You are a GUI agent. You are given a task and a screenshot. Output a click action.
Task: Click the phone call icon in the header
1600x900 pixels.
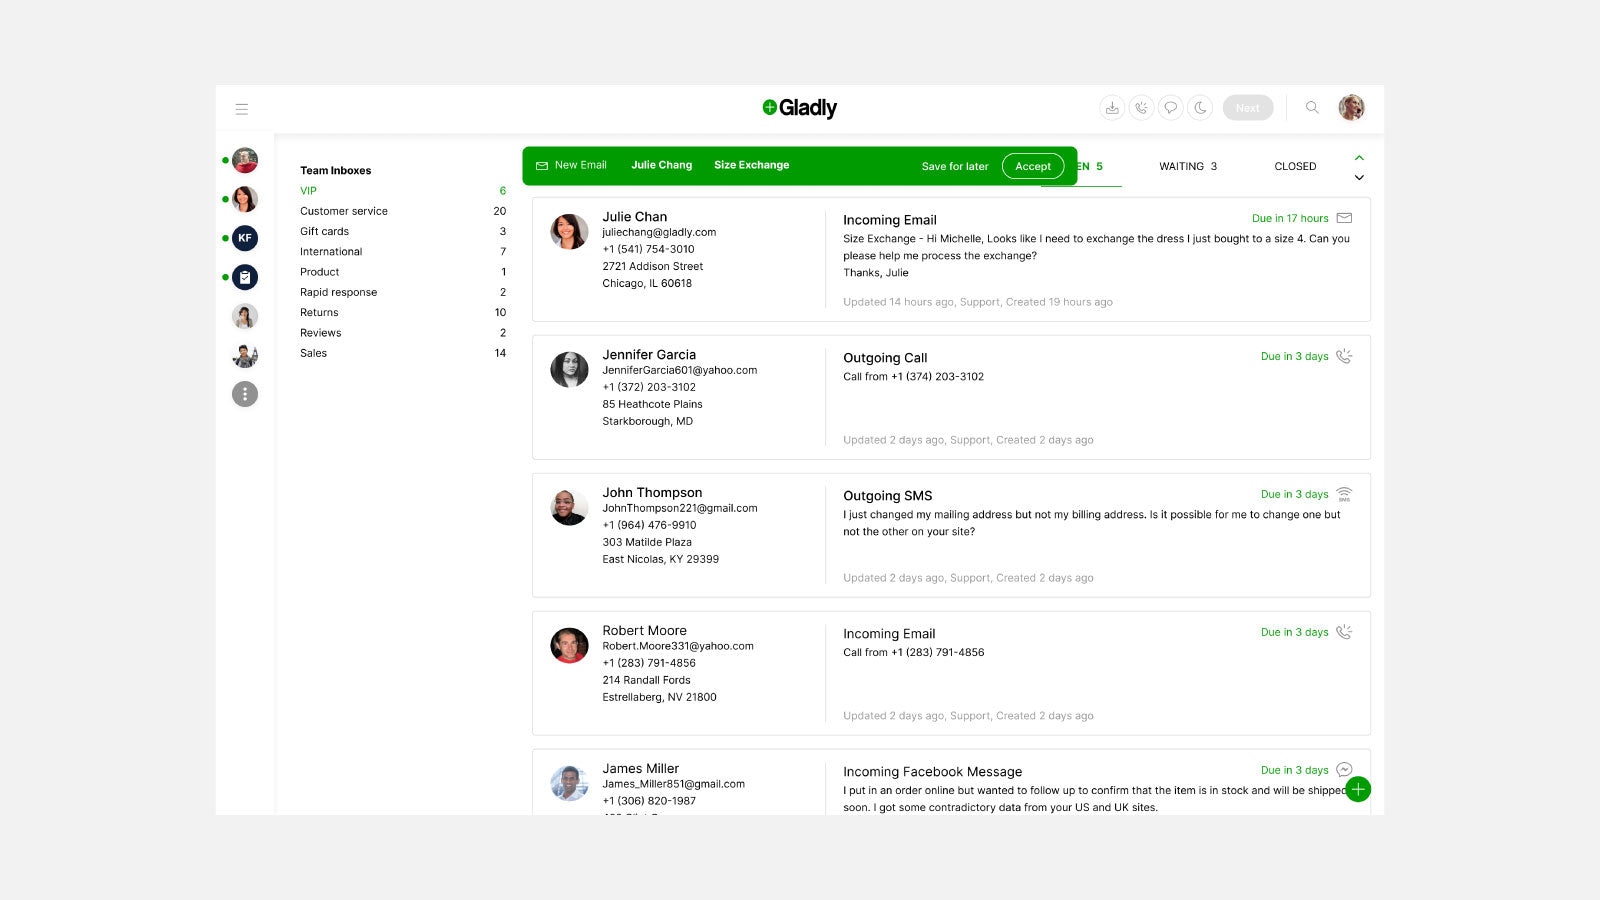pyautogui.click(x=1141, y=107)
